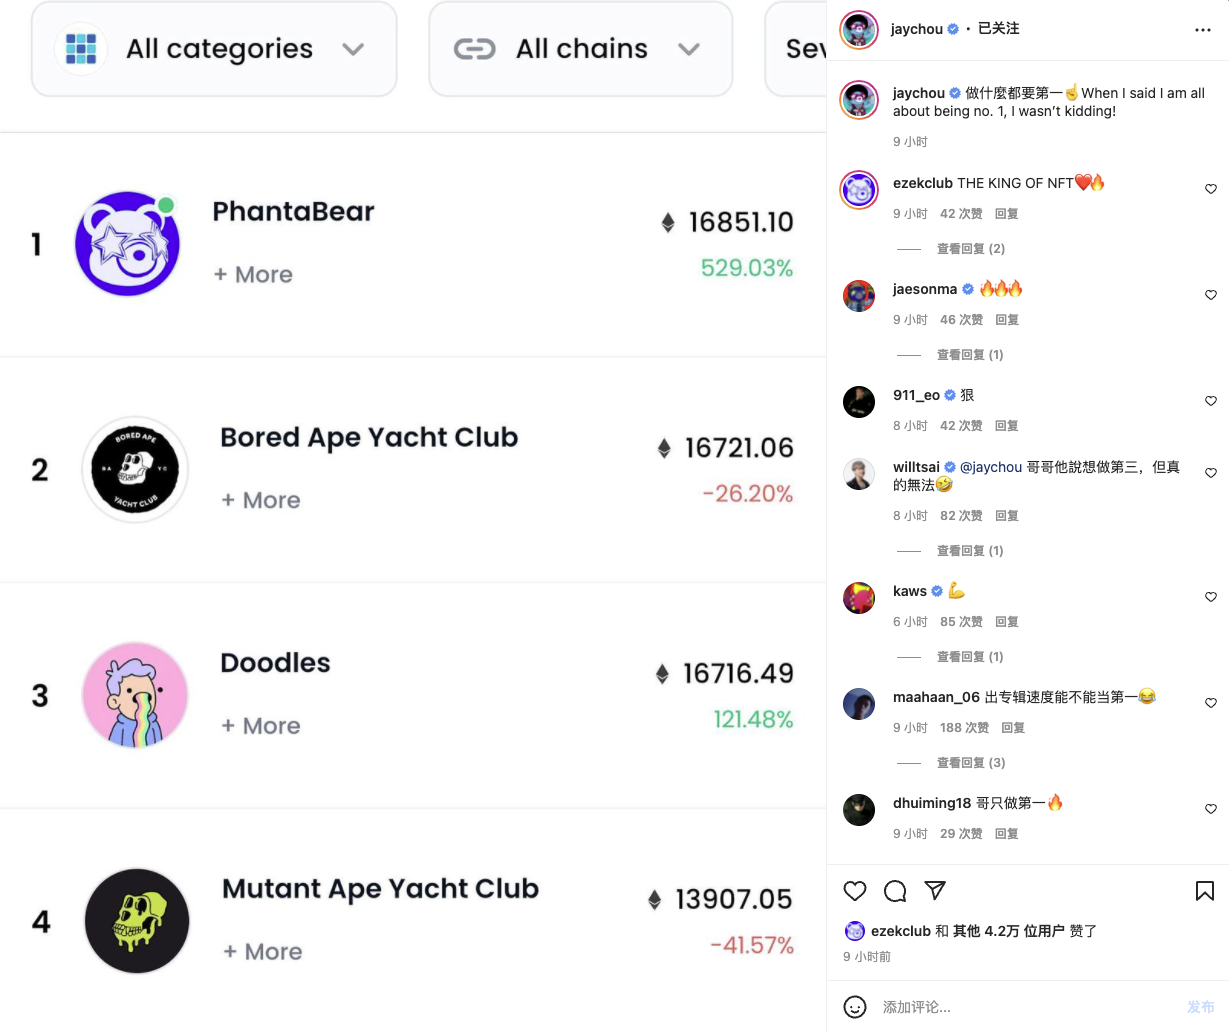
Task: Open the three-dot more options menu
Action: 1203,30
